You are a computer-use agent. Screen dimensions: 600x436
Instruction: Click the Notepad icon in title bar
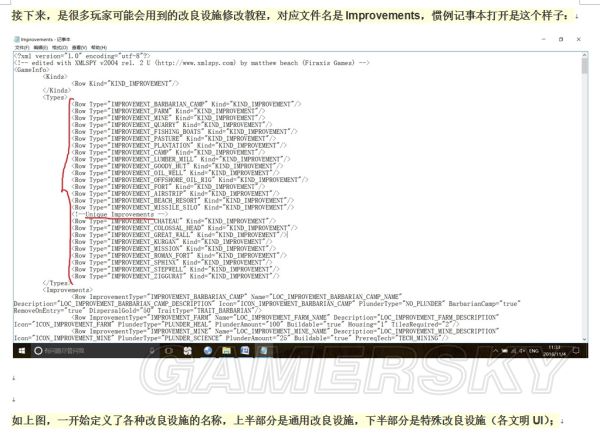tap(17, 38)
